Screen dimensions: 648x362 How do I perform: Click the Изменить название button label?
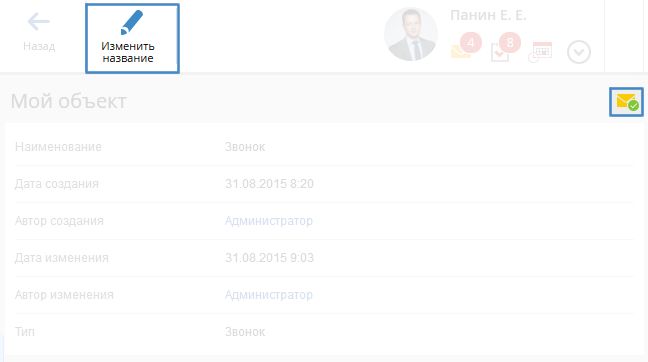128,52
